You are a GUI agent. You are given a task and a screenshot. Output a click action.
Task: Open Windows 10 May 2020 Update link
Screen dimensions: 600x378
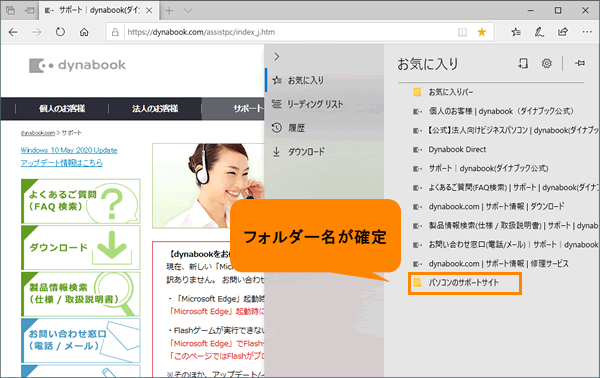coord(69,150)
